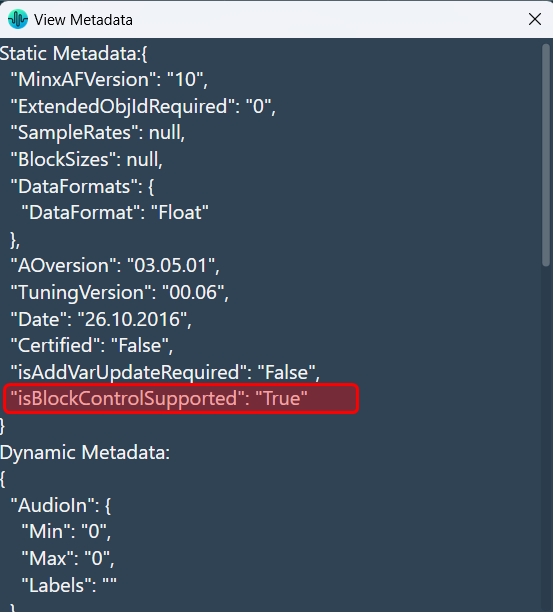Screen dimensions: 553x612
Task: Click the "TuningVersion": "00.06" line
Action: (119, 292)
